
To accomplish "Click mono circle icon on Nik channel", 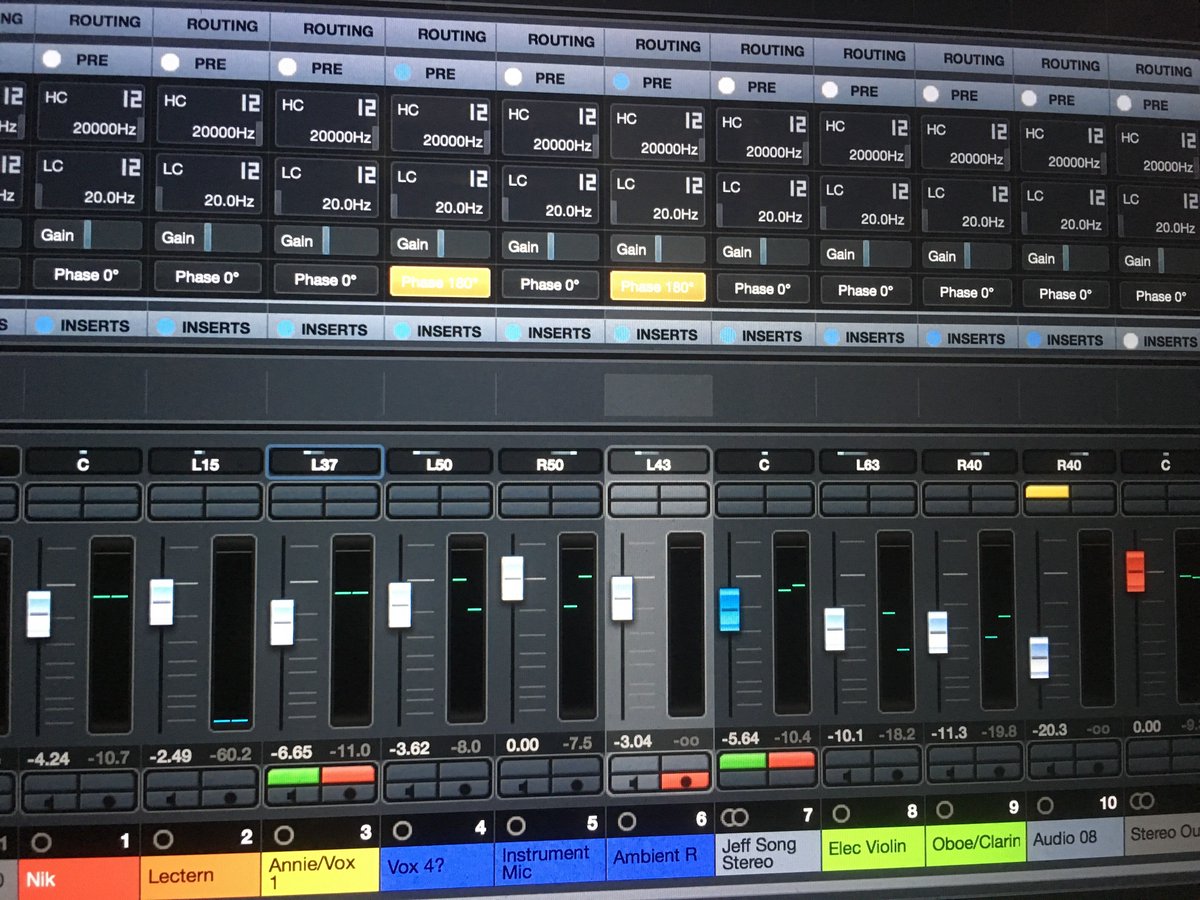I will (41, 842).
